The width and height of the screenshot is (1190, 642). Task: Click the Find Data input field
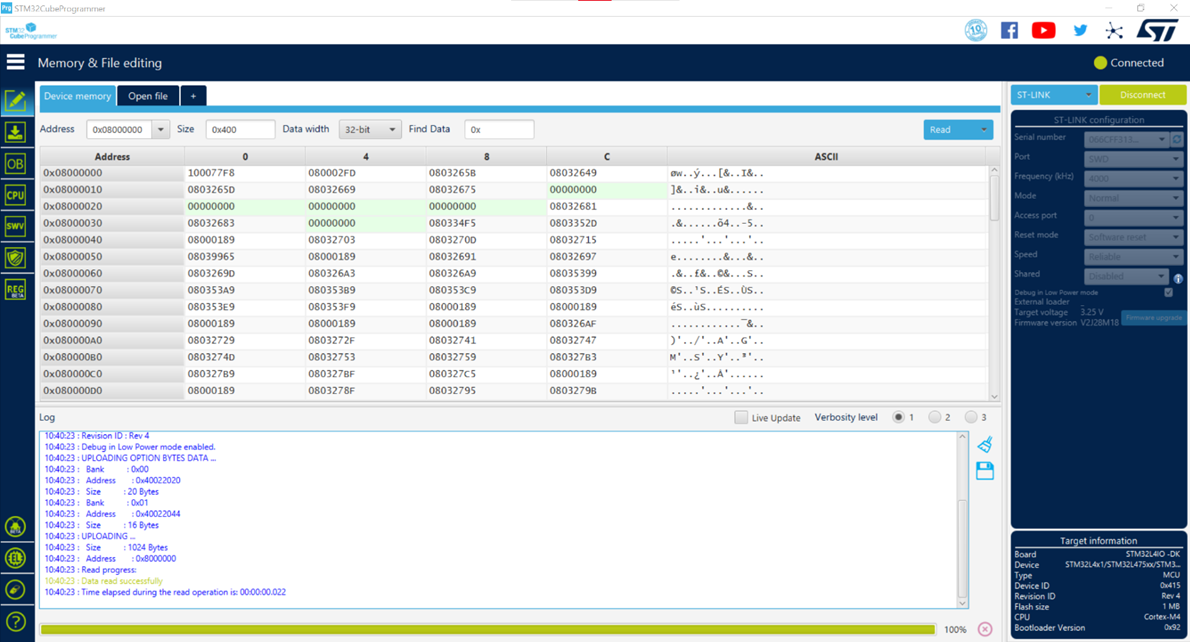pos(499,130)
